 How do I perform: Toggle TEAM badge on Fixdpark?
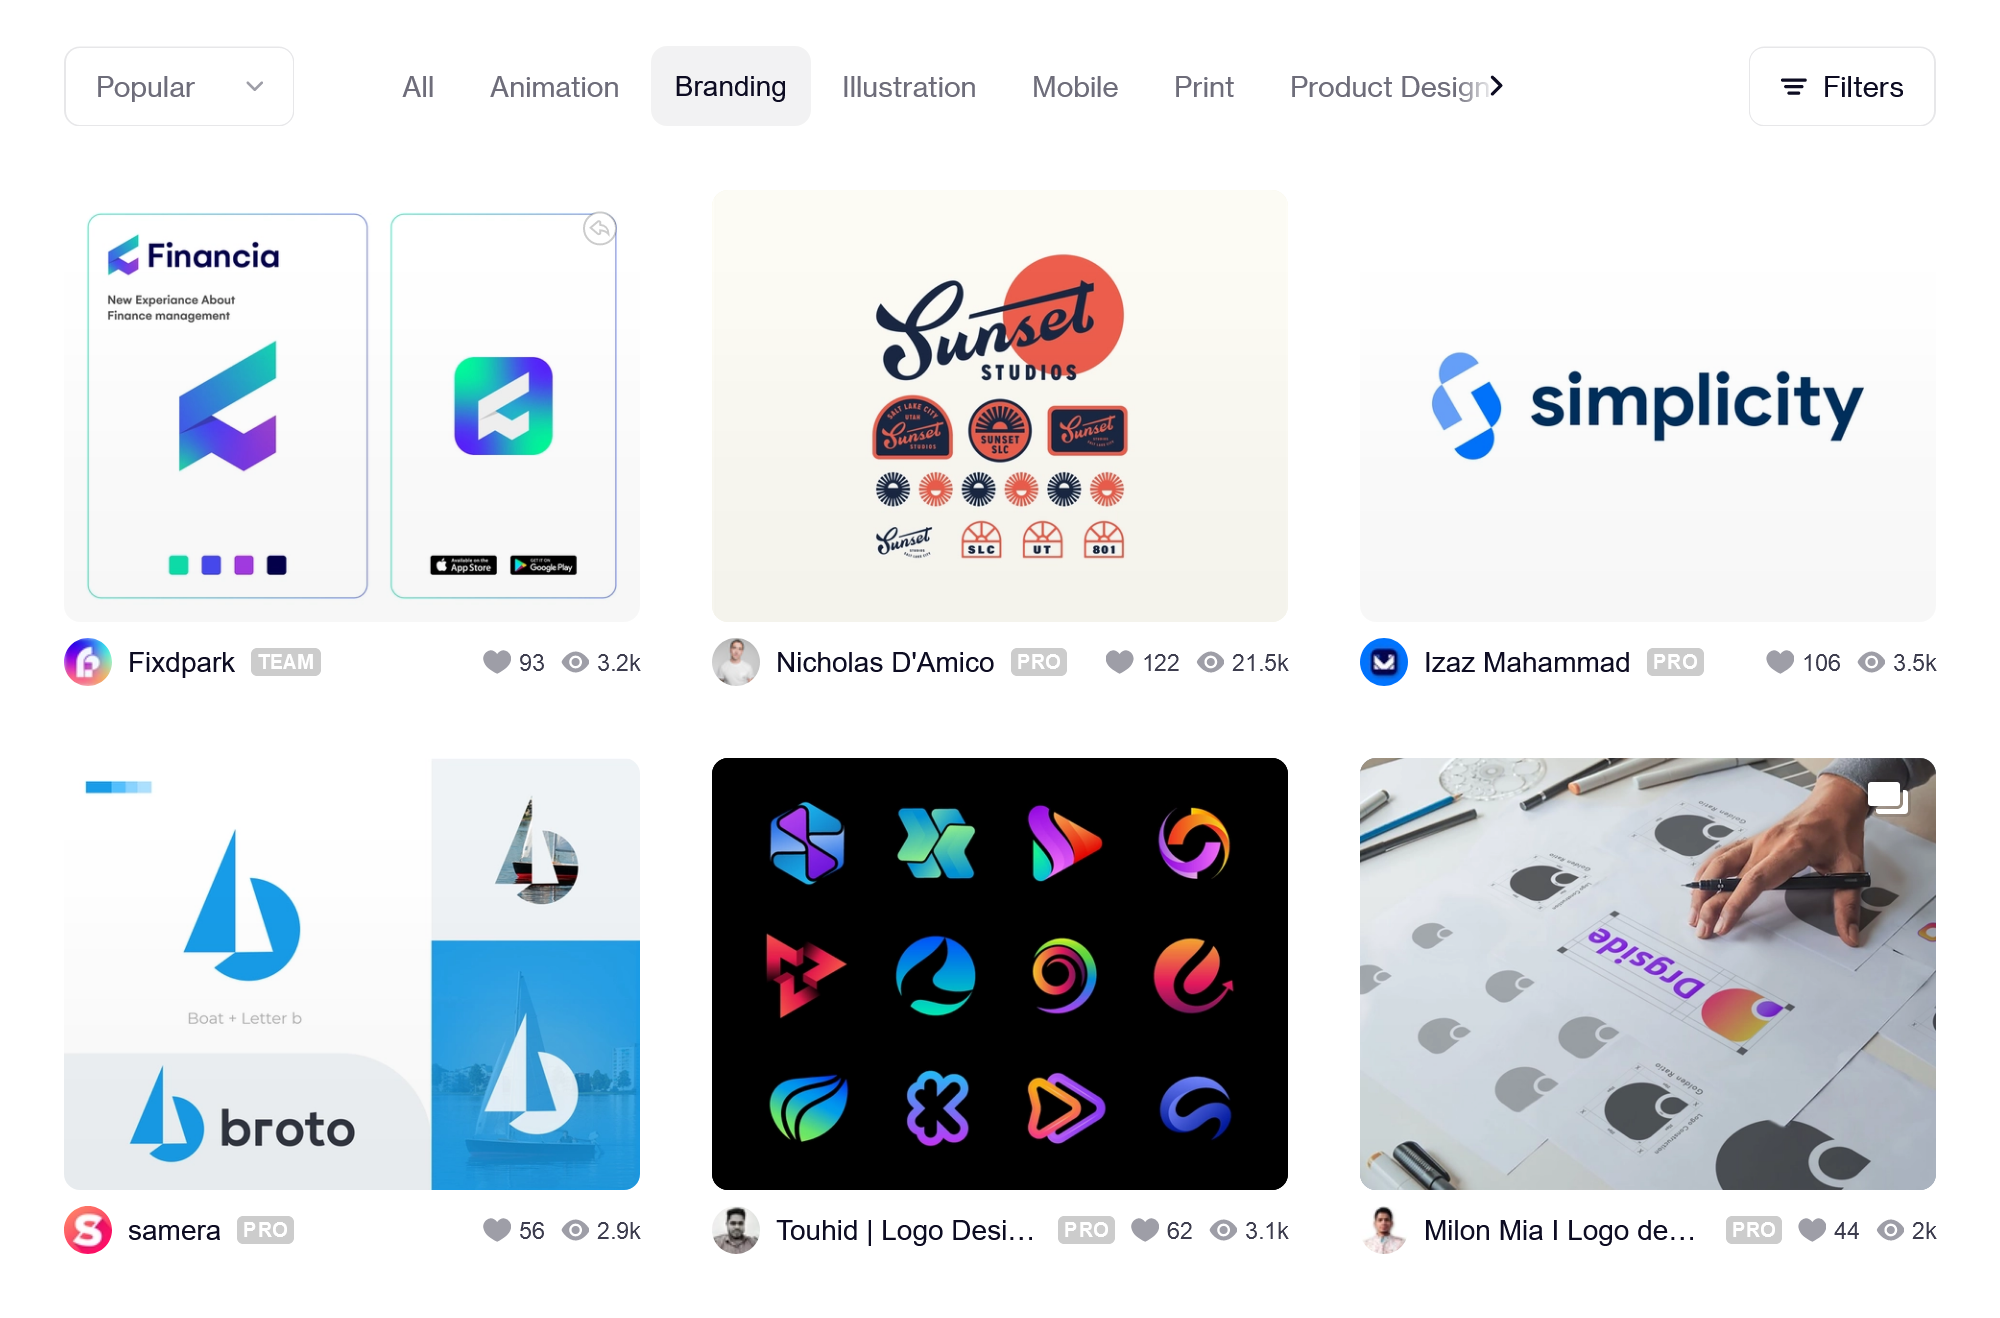(285, 660)
